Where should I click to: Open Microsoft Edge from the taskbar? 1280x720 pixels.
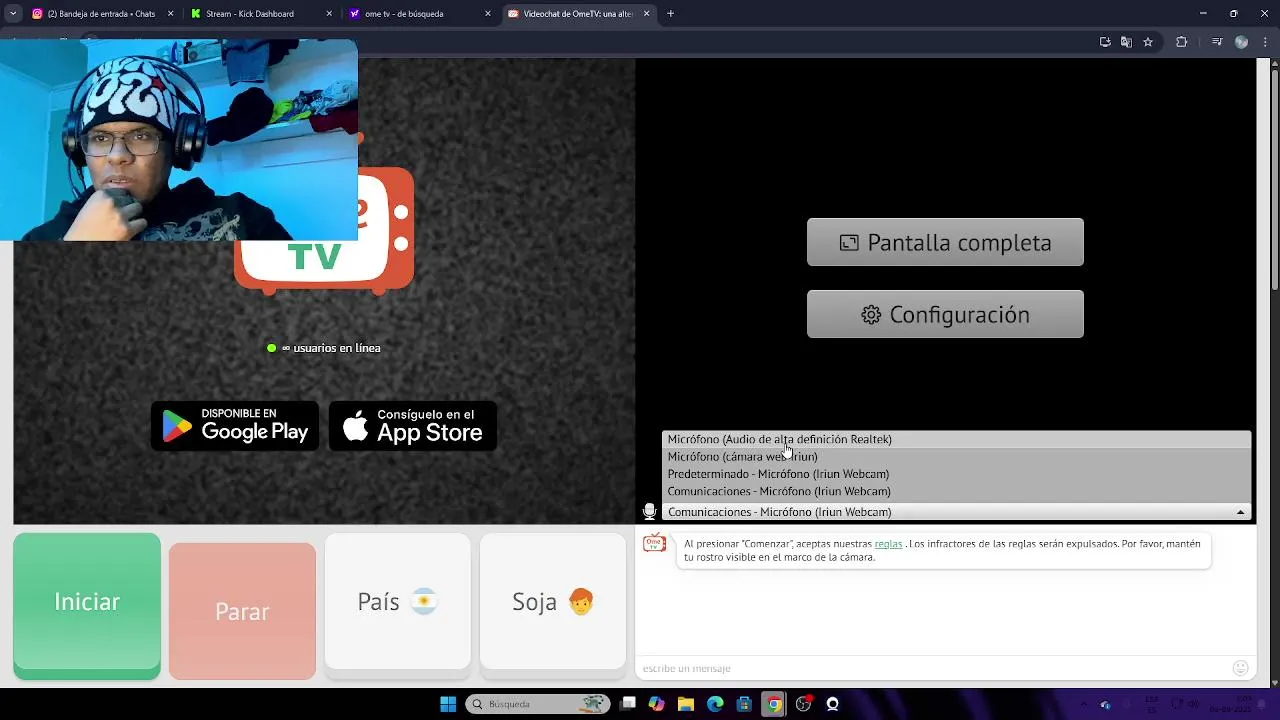click(x=715, y=704)
